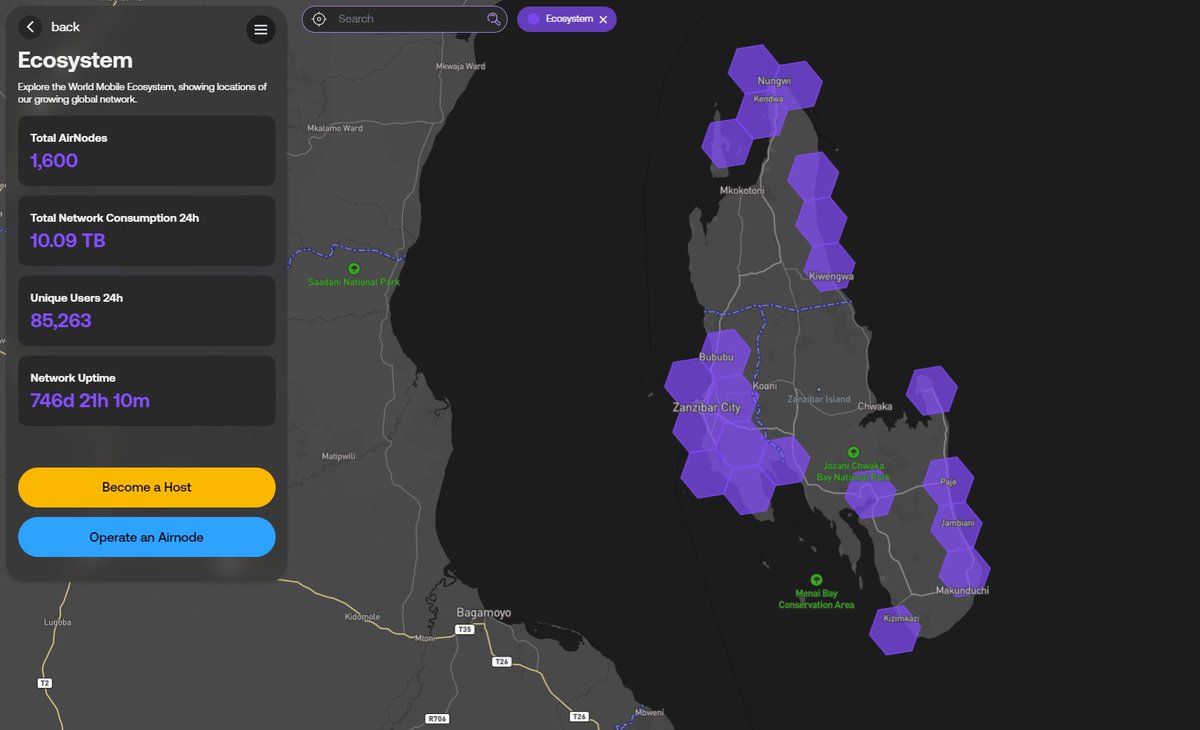This screenshot has width=1200, height=730.
Task: Click the 'Mtoni' map label
Action: pyautogui.click(x=425, y=638)
